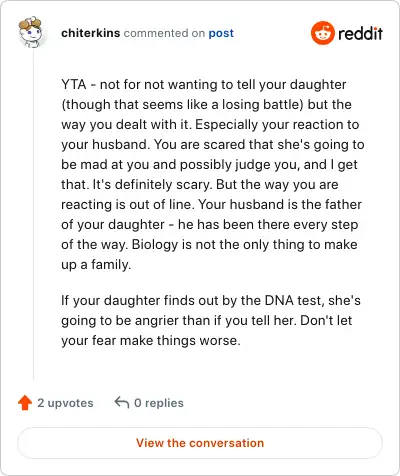Click the "0 replies" count label
400x476 pixels.
click(x=159, y=403)
